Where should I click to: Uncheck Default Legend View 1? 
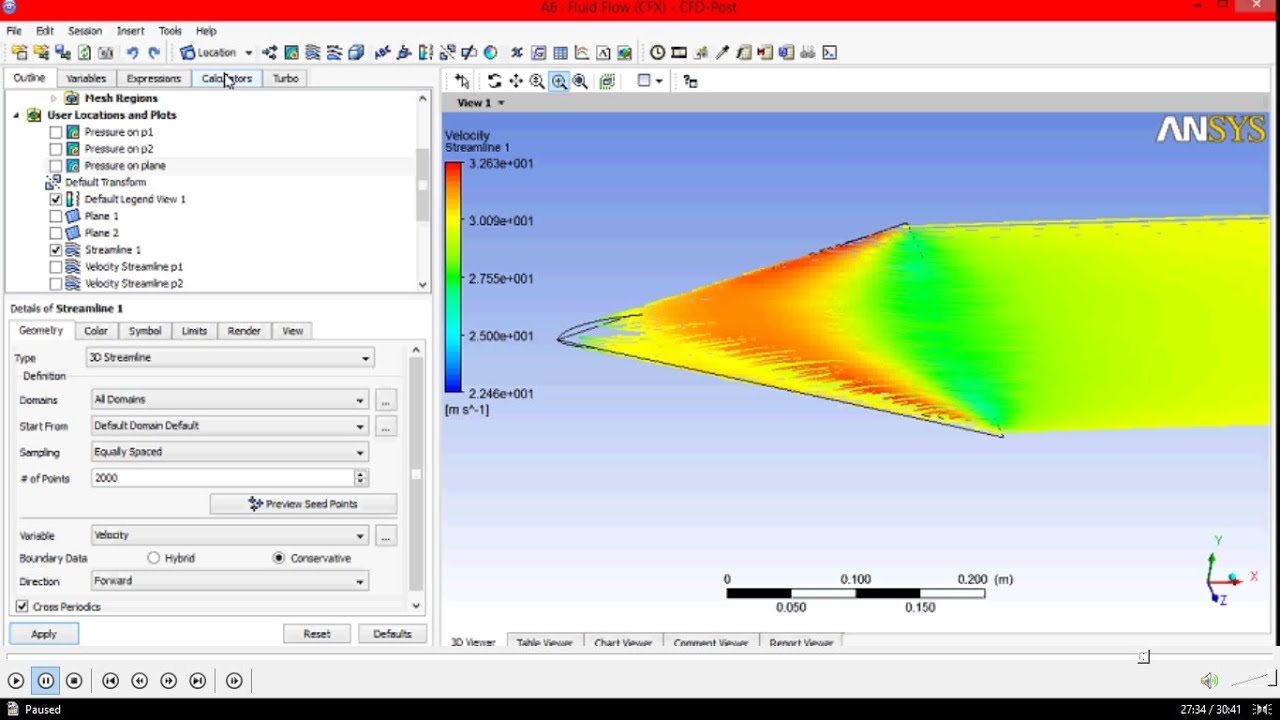click(x=56, y=199)
